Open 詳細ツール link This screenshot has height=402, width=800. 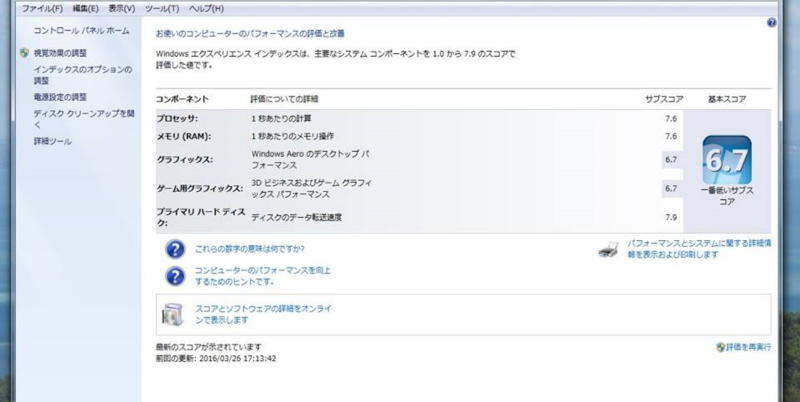(x=53, y=141)
